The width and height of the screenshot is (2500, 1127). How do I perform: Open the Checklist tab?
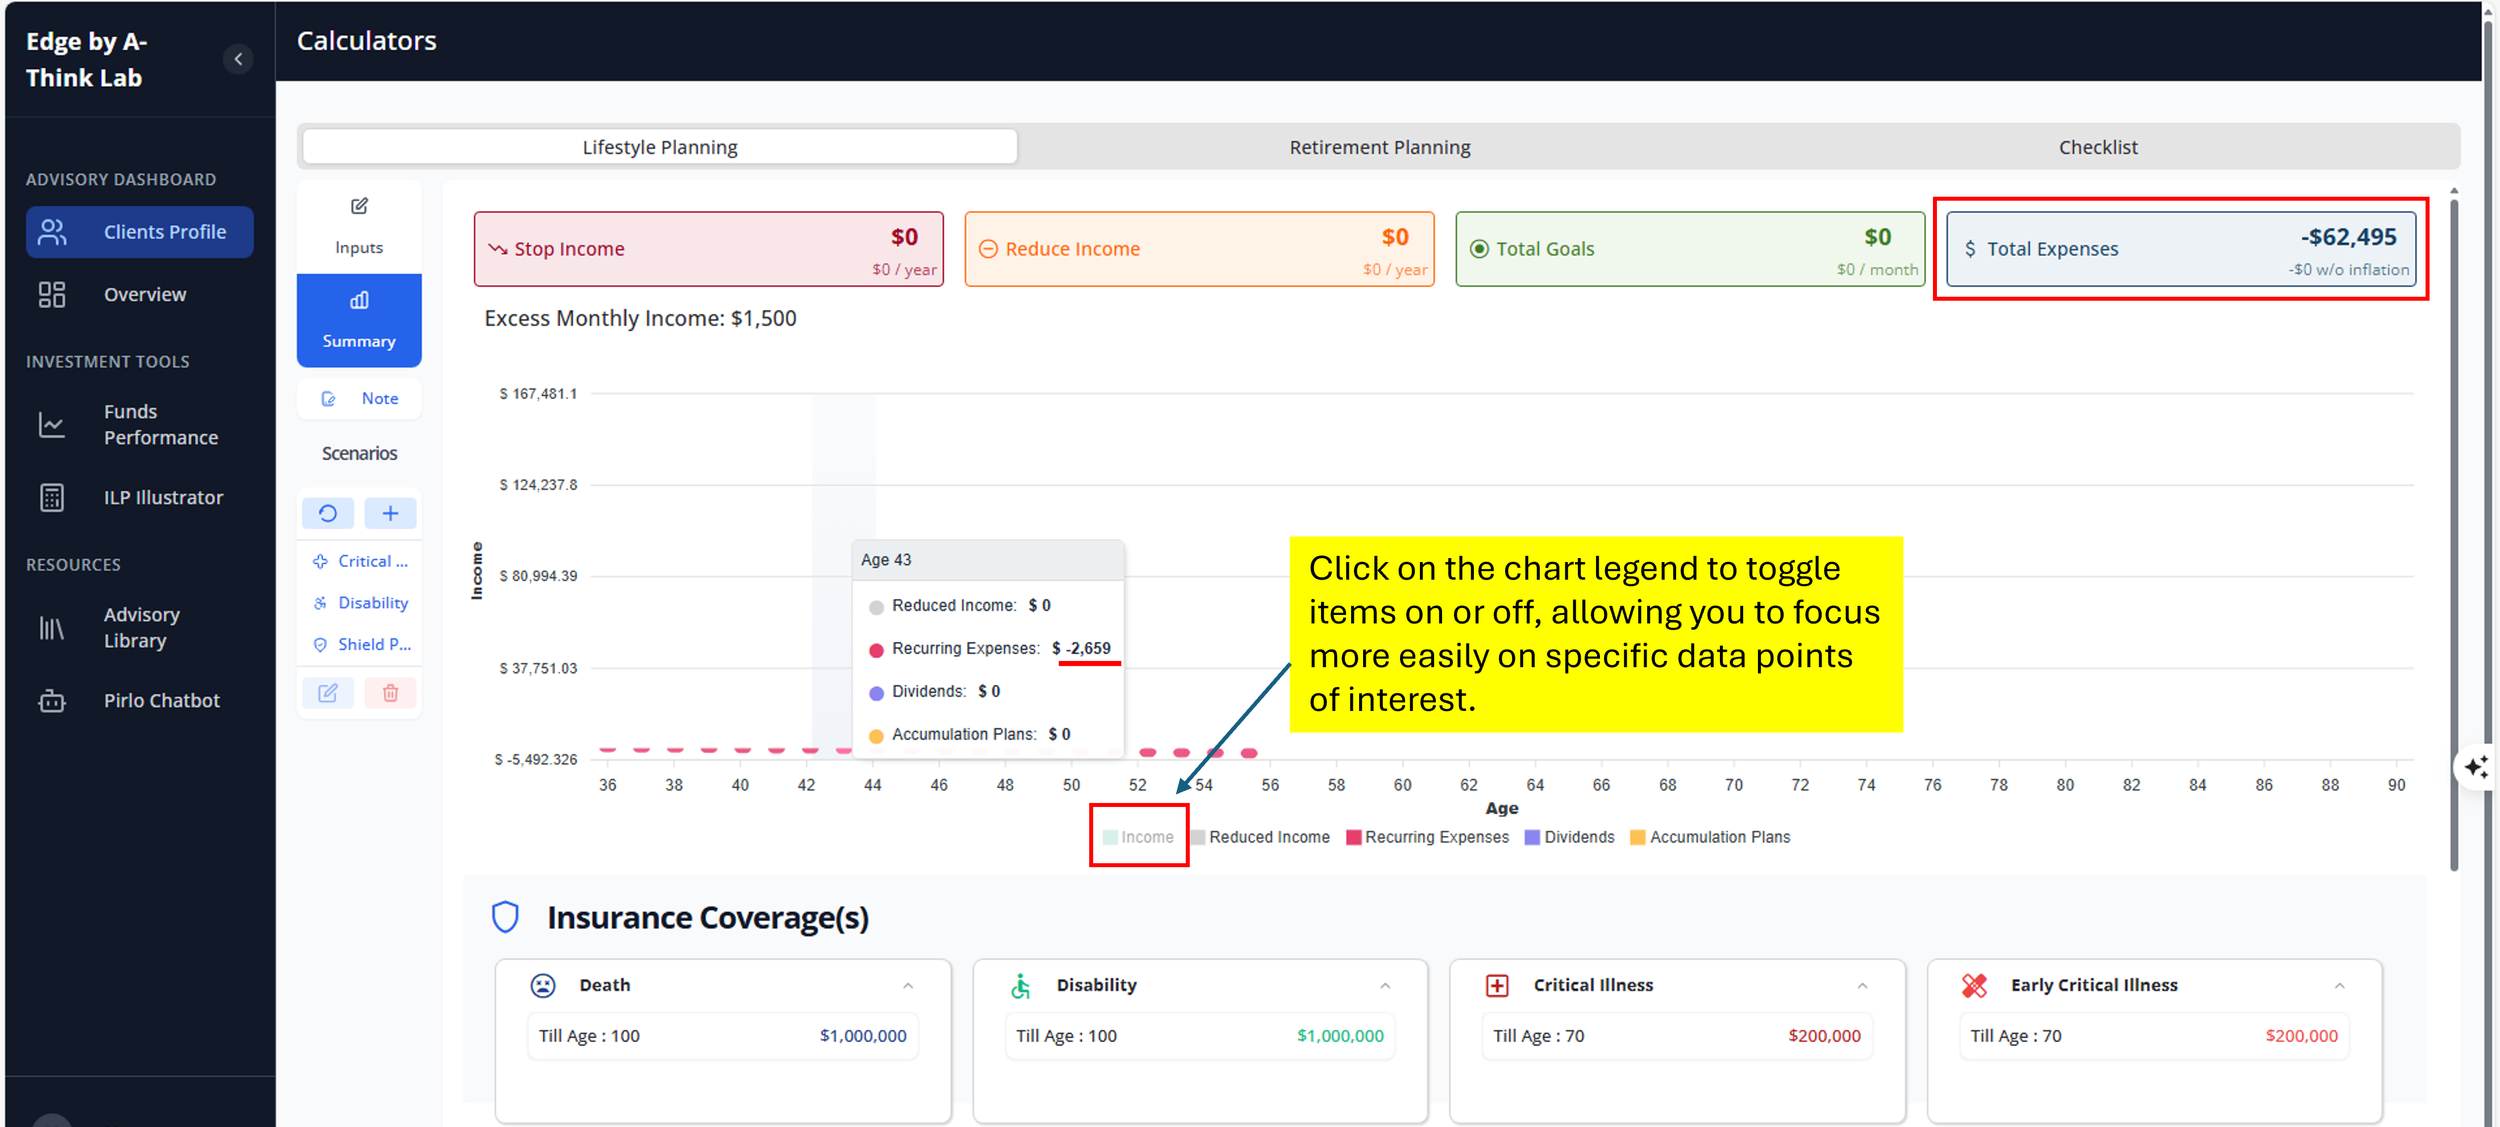(2098, 147)
